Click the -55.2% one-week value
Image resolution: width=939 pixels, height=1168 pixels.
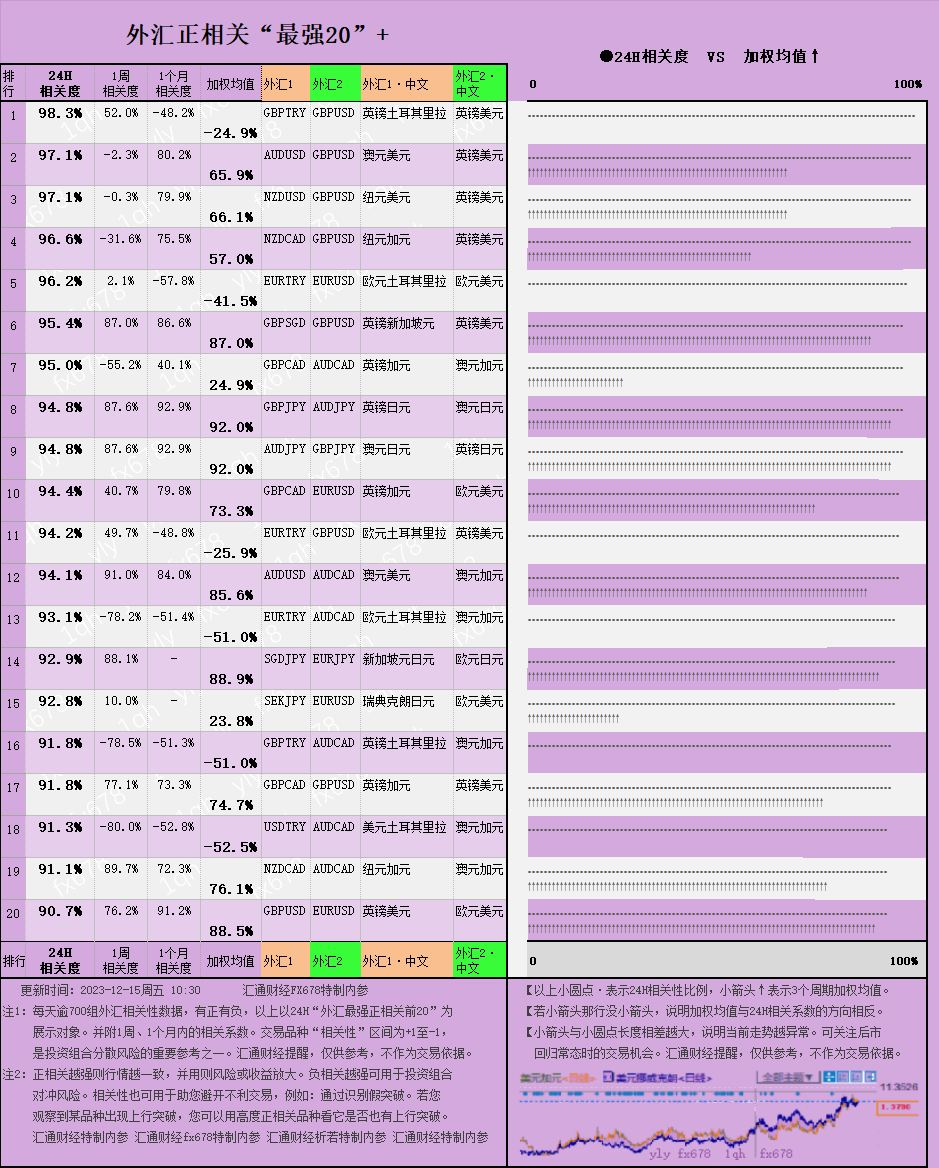click(121, 365)
